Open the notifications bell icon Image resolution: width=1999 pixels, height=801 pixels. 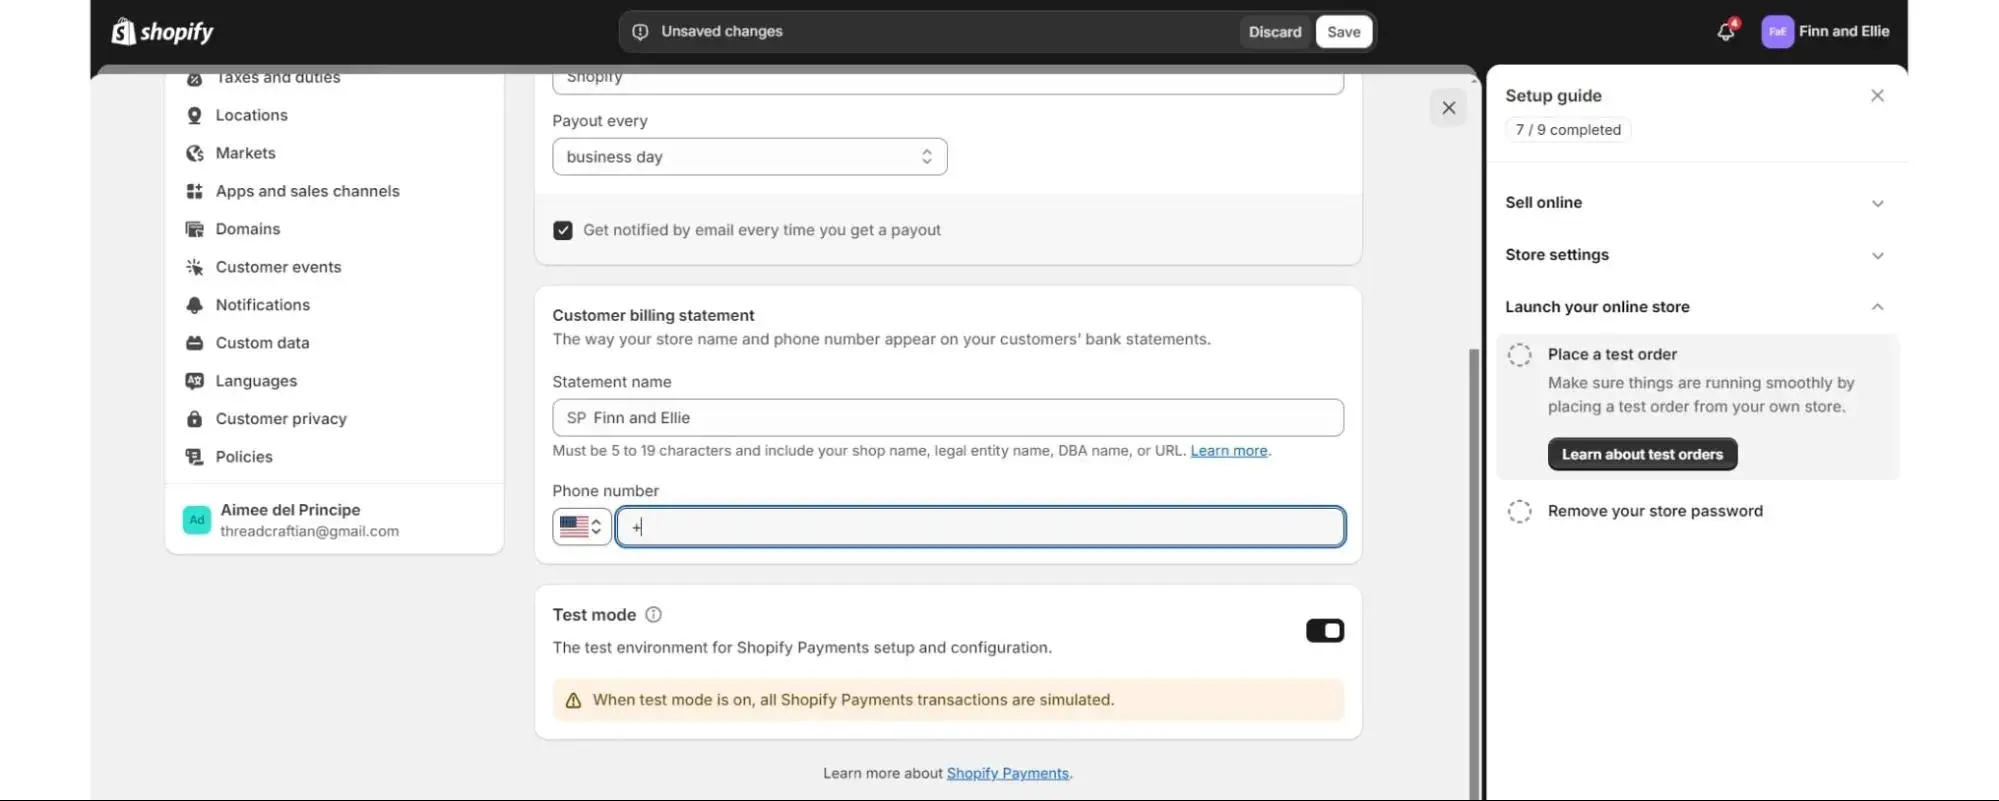1726,32
